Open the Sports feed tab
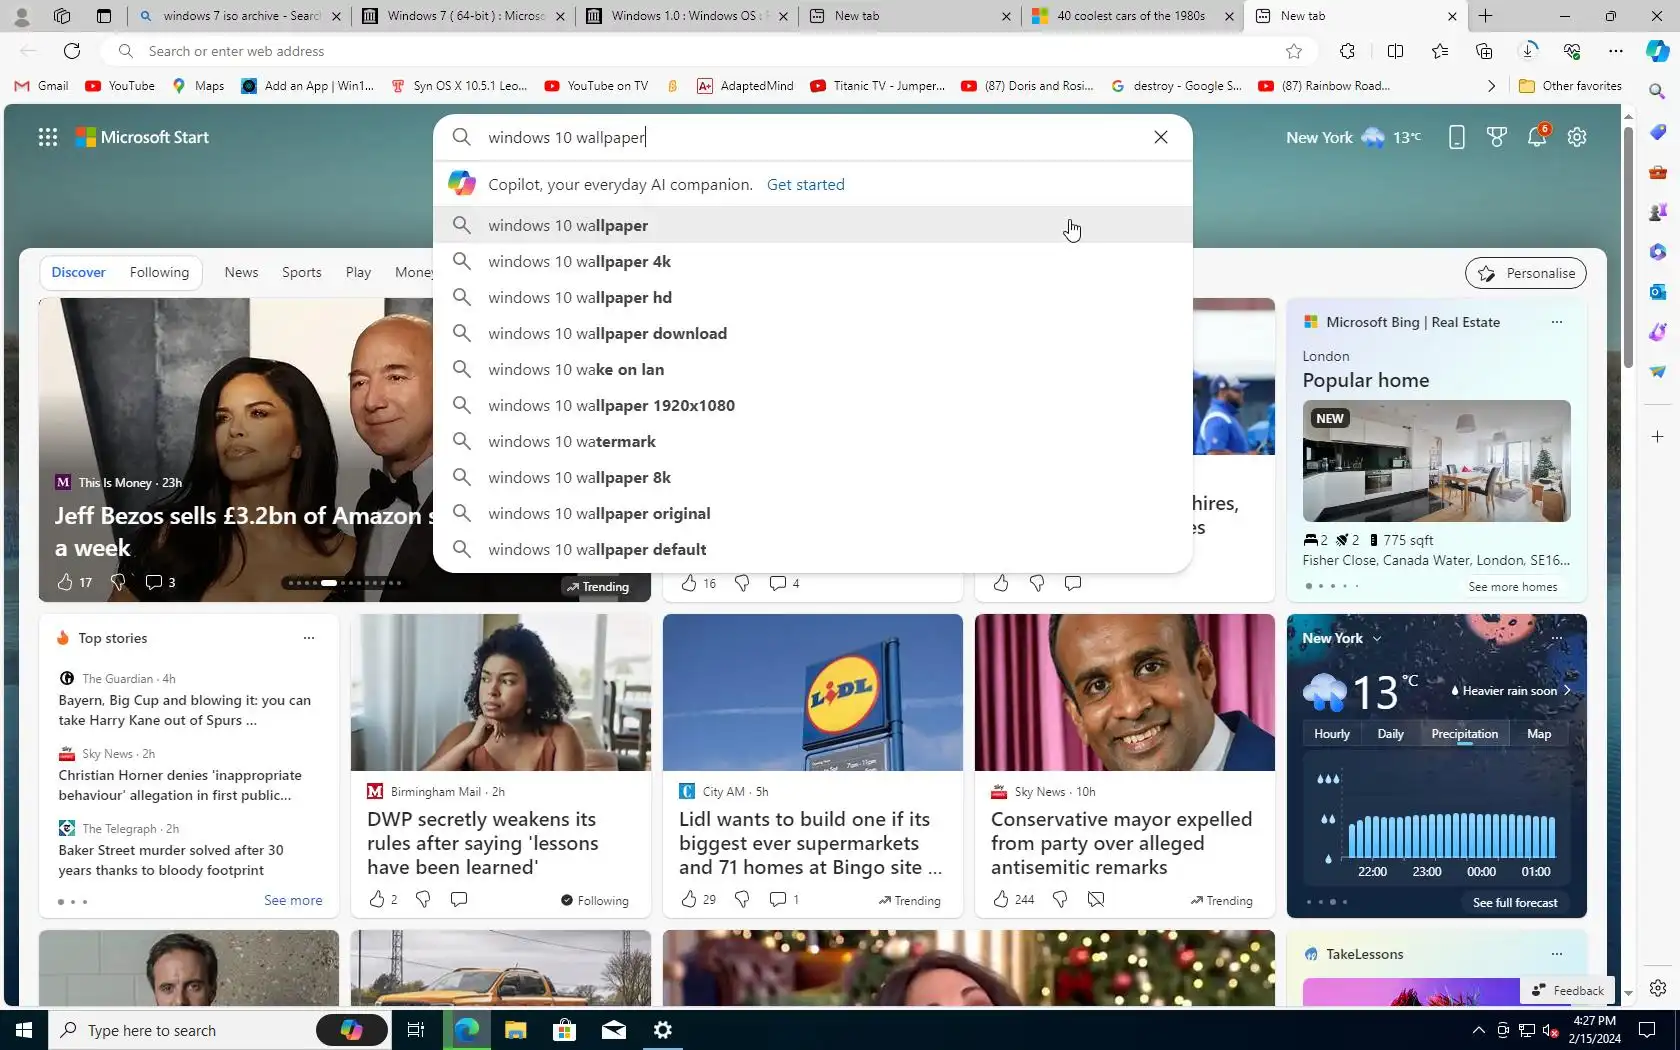 click(301, 272)
